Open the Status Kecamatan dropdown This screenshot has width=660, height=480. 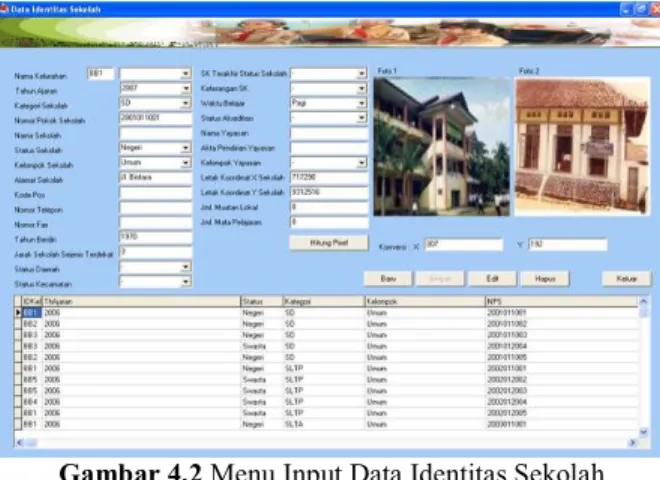tap(185, 282)
